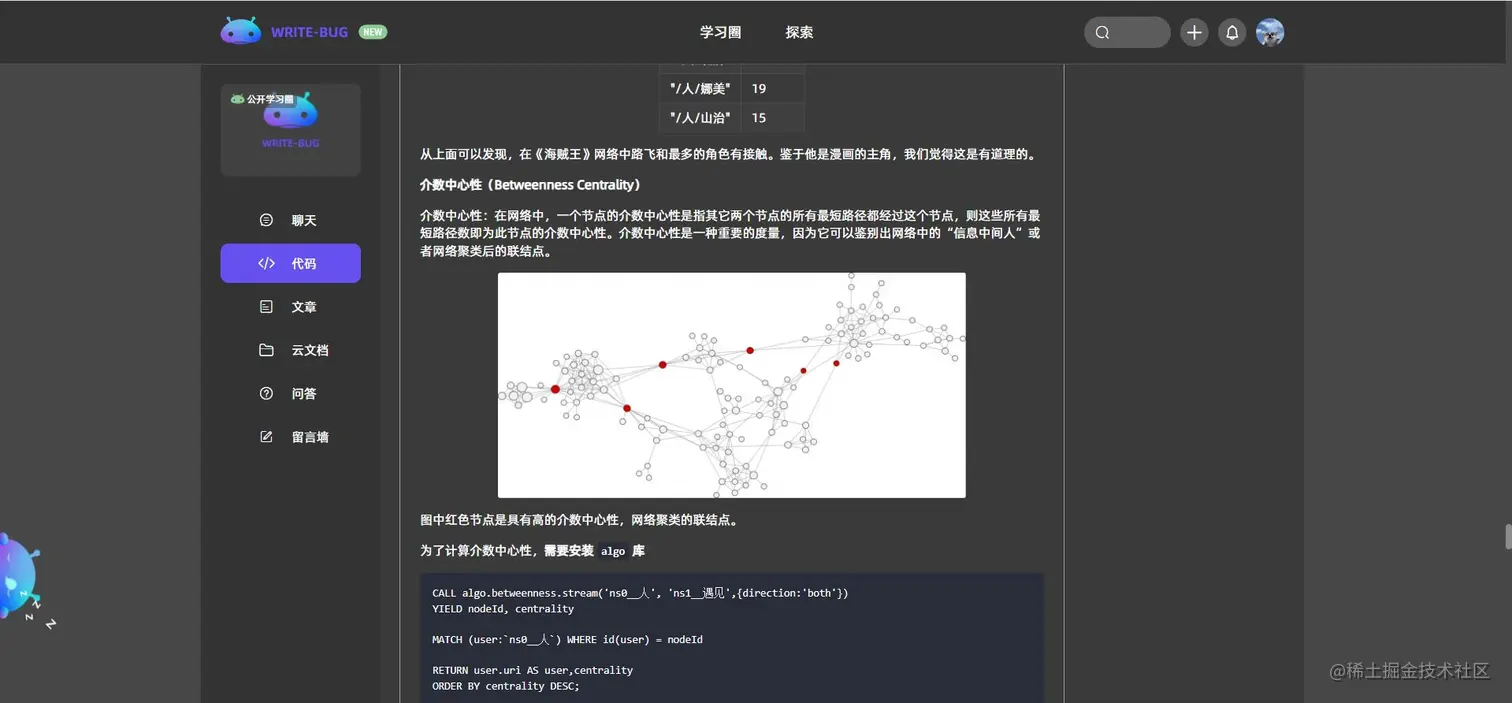This screenshot has width=1512, height=703.
Task: Click ORDER BY centrality DESC line
Action: coord(506,686)
